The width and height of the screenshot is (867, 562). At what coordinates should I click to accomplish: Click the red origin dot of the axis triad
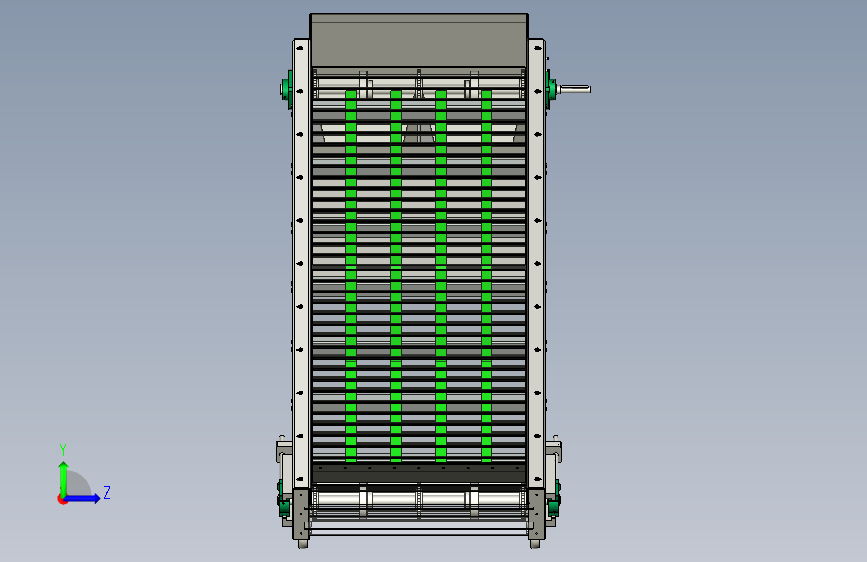(x=62, y=499)
